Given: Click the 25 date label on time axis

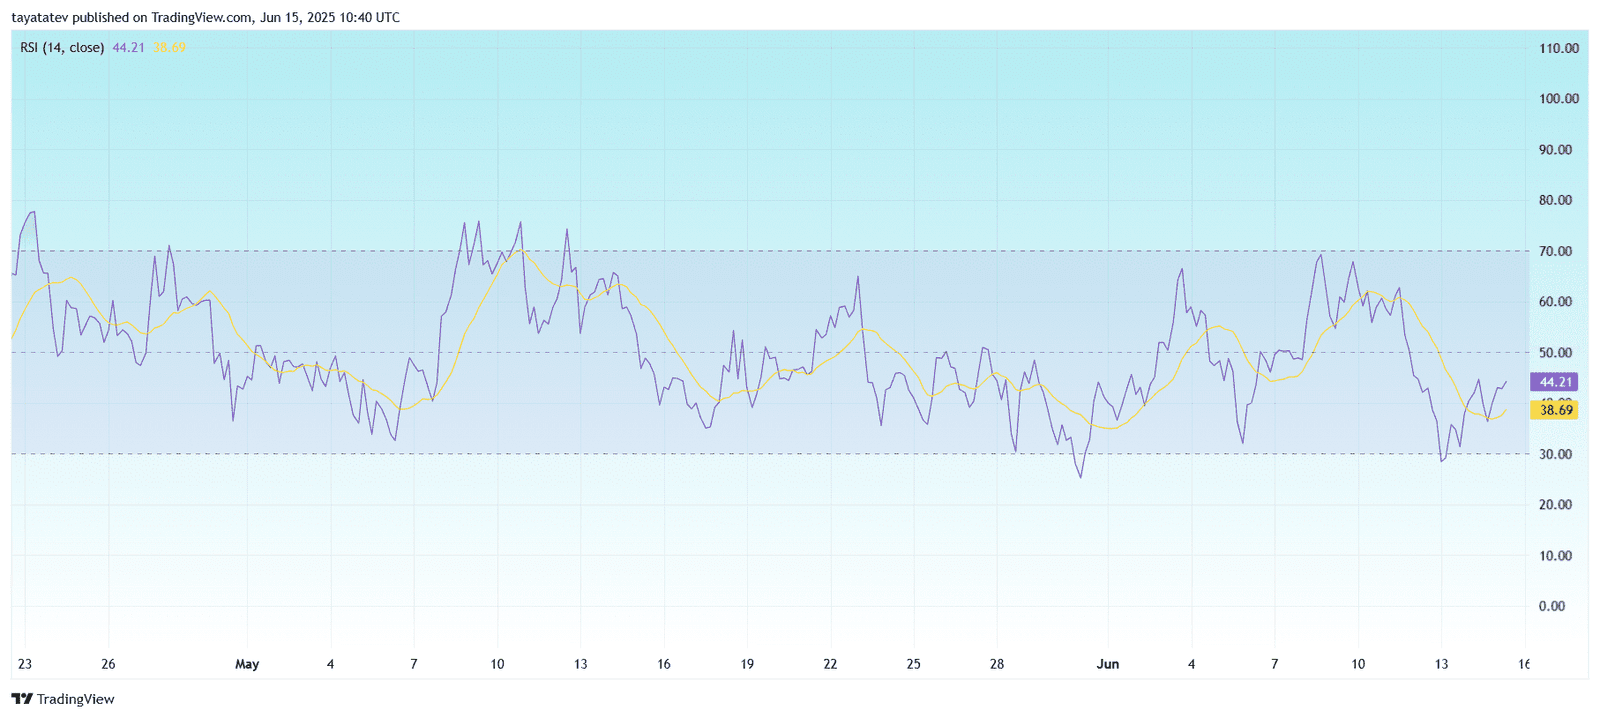Looking at the screenshot, I should (x=913, y=664).
